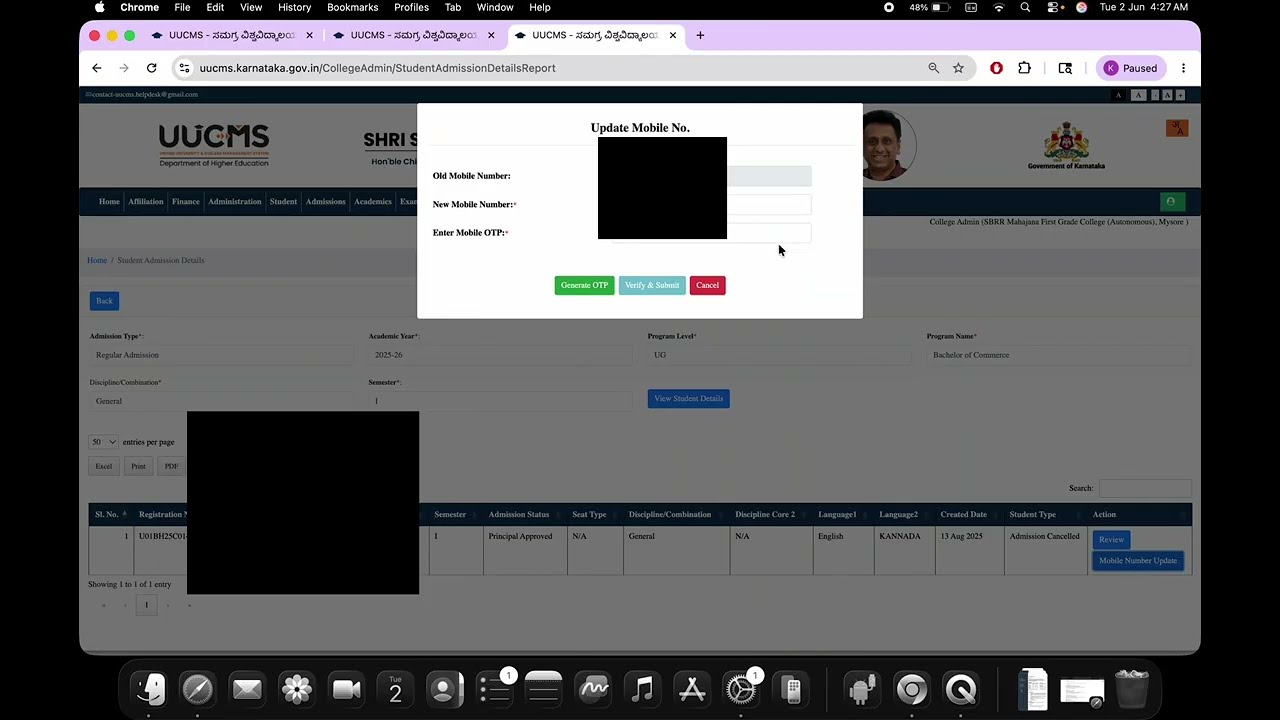Open Photos from the dock

tap(297, 689)
